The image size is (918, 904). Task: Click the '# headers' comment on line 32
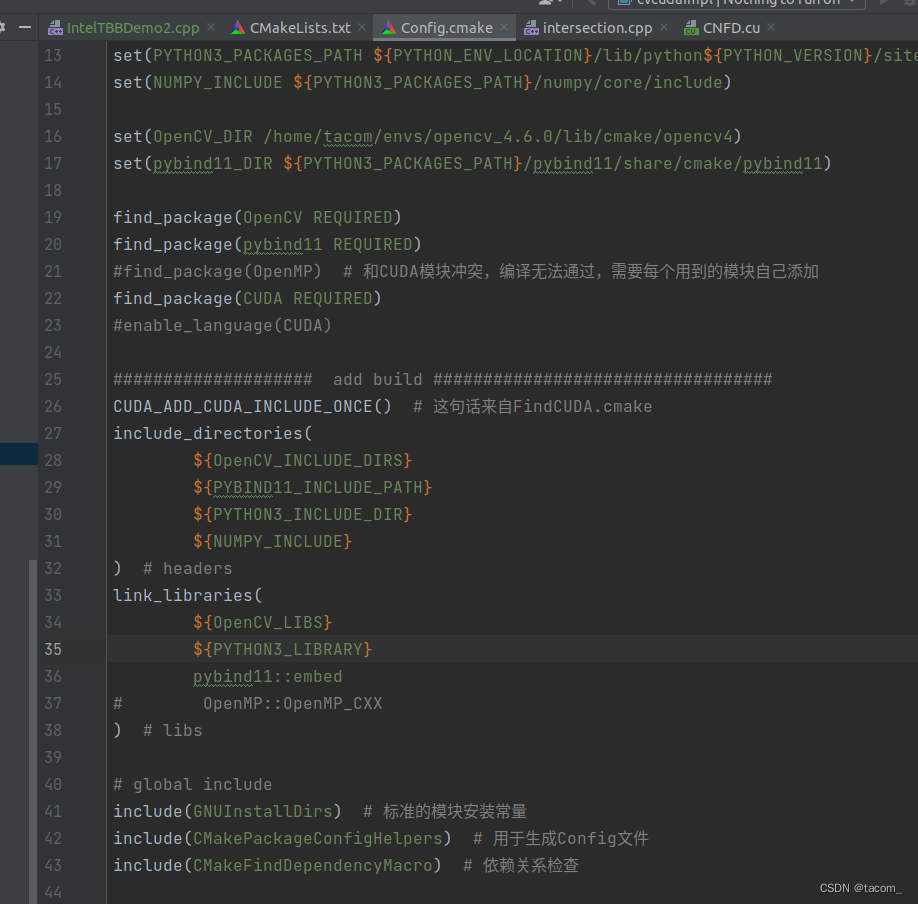188,568
